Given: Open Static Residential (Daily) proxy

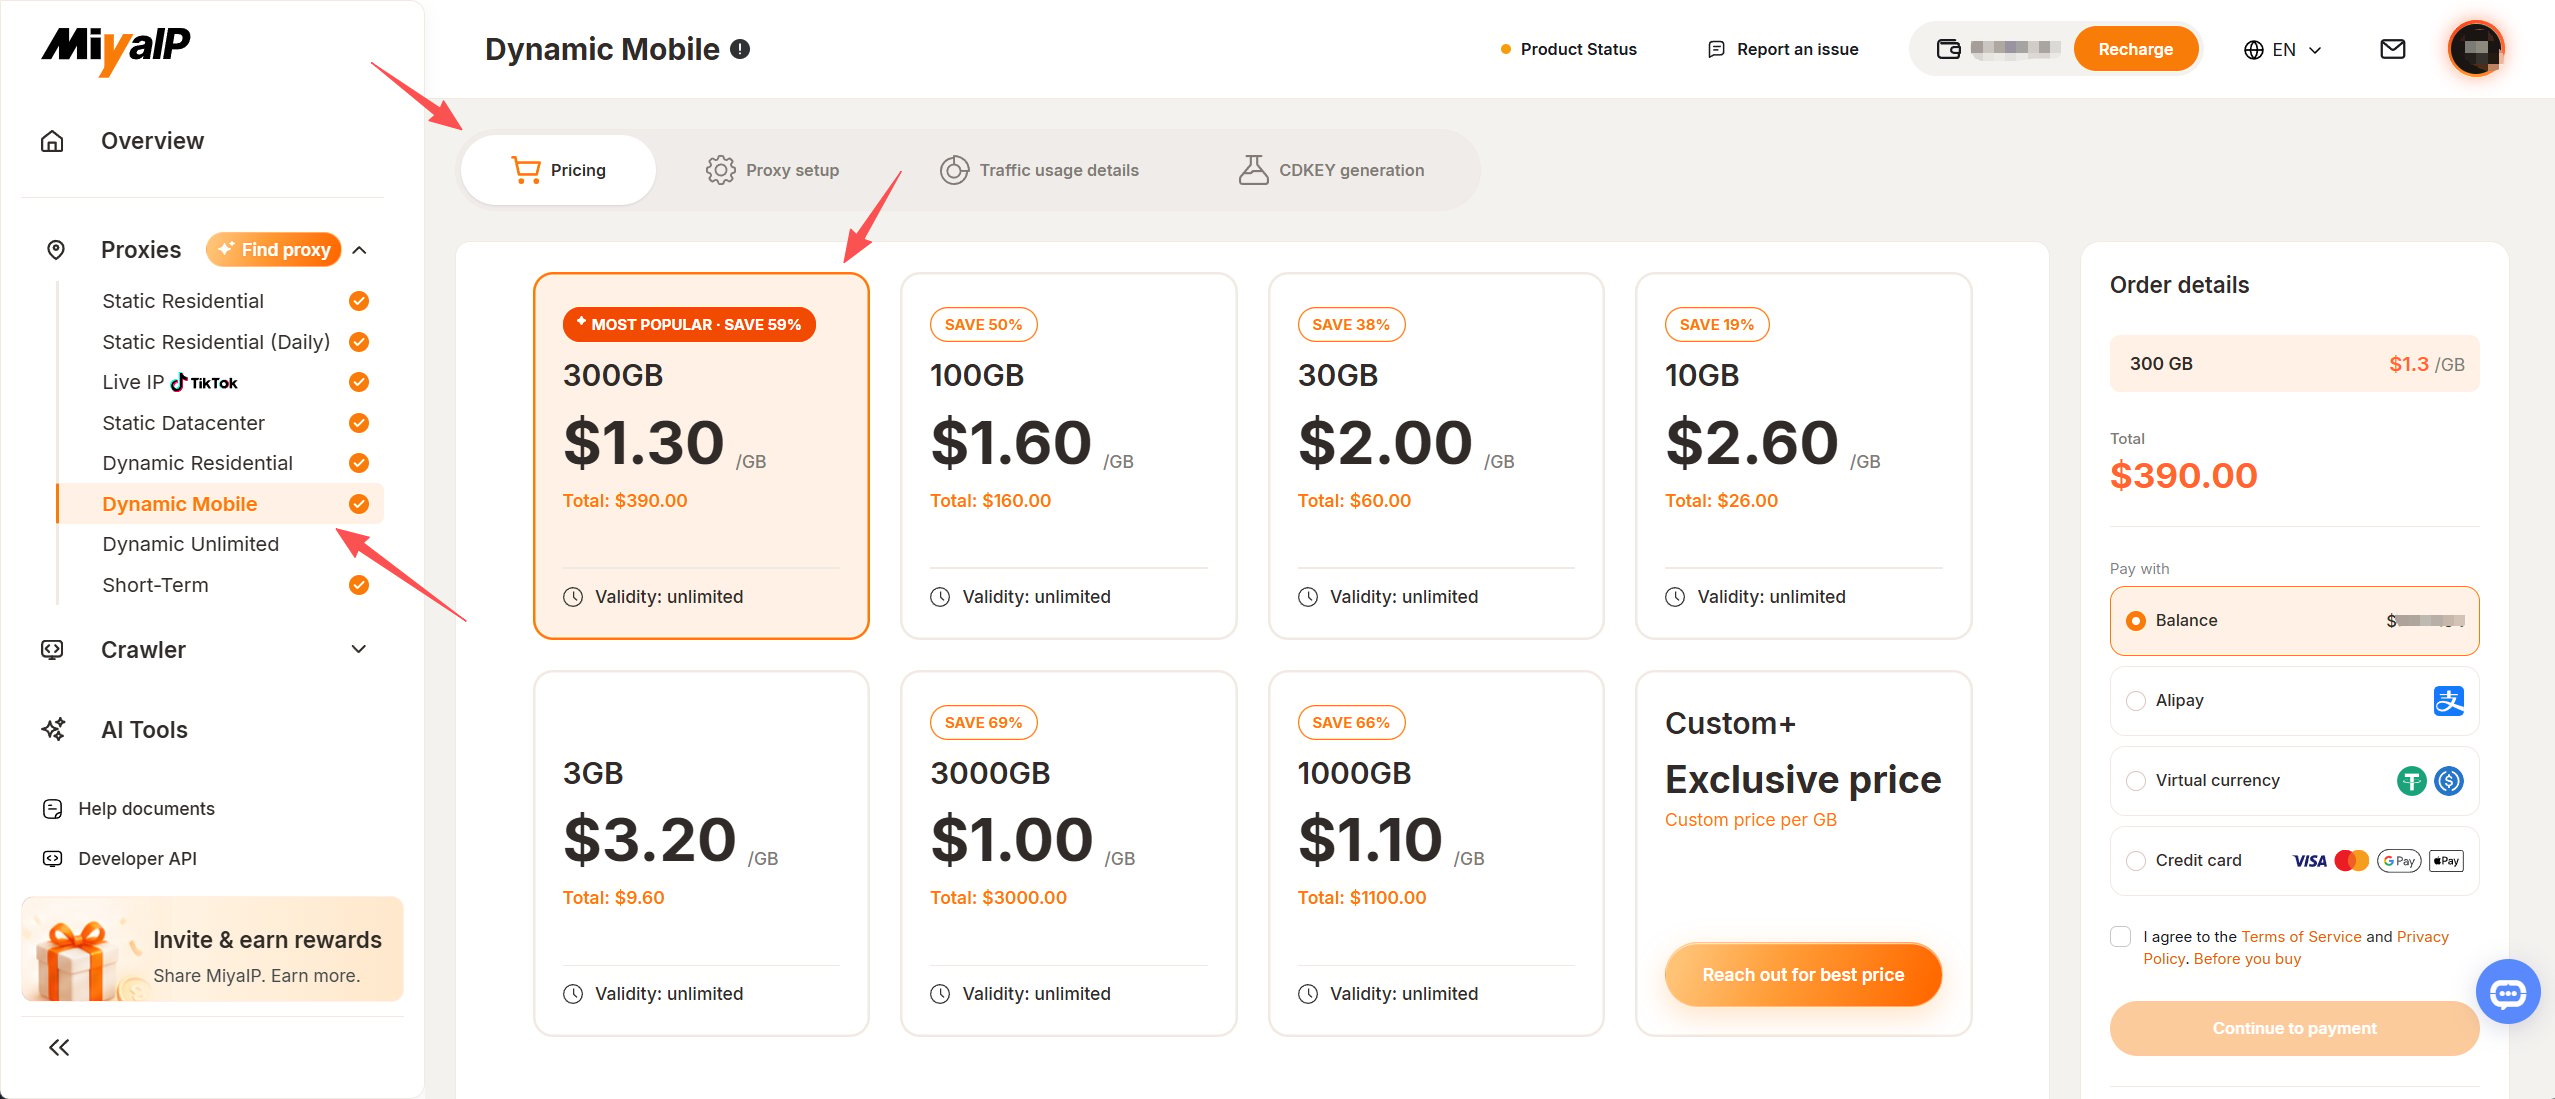Looking at the screenshot, I should (x=216, y=342).
